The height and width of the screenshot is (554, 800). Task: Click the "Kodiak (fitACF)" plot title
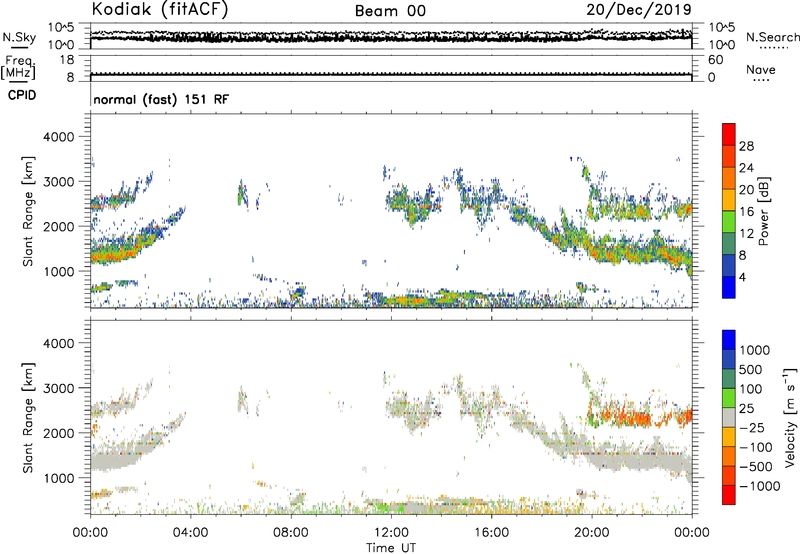[160, 9]
